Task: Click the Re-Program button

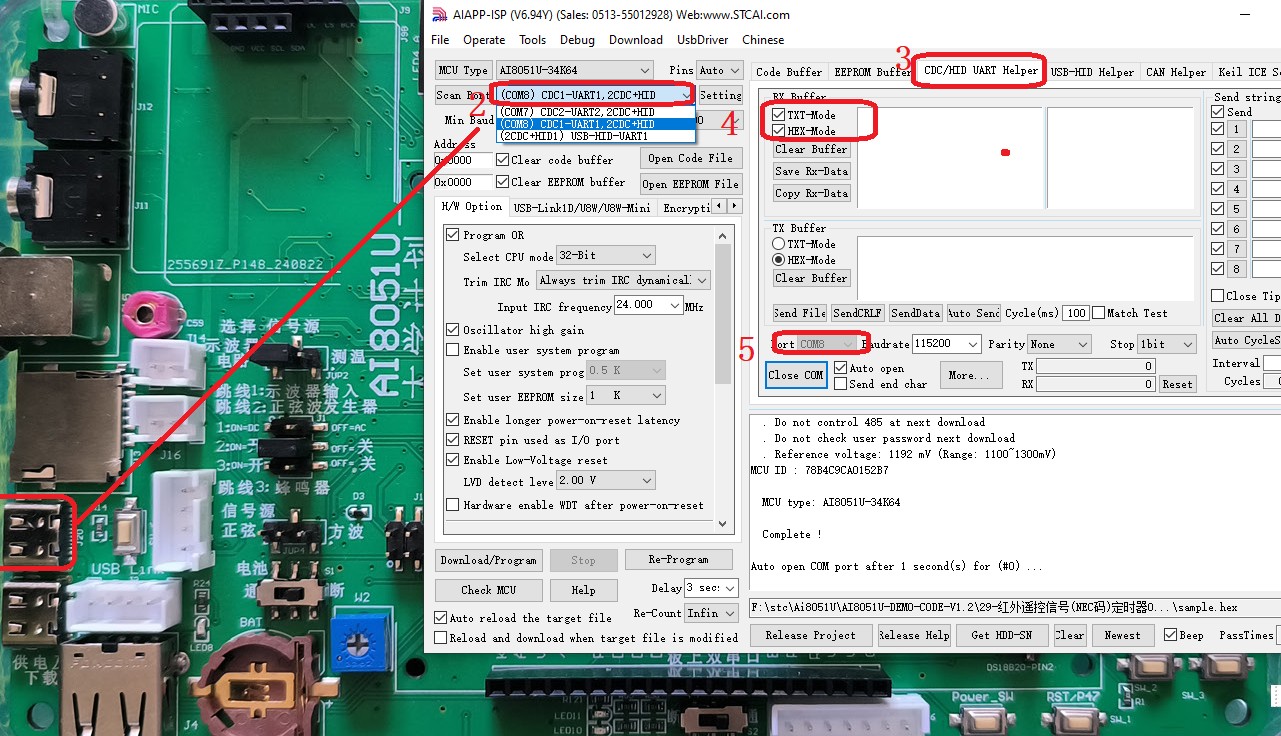Action: tap(678, 560)
